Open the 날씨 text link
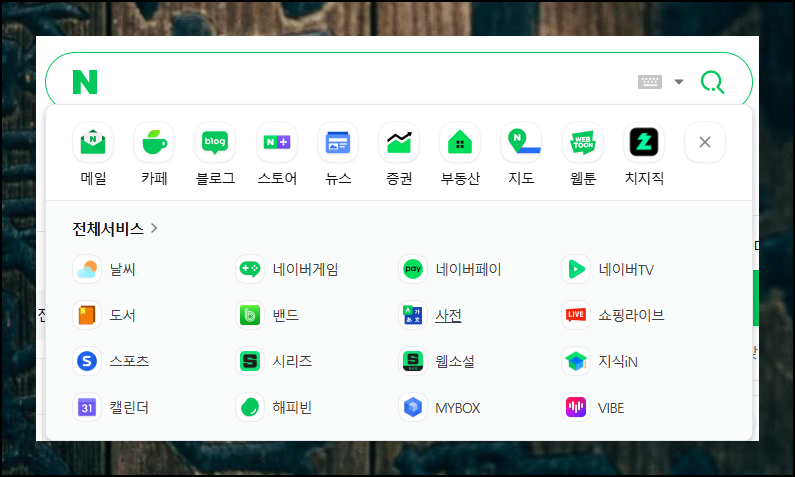 point(123,270)
